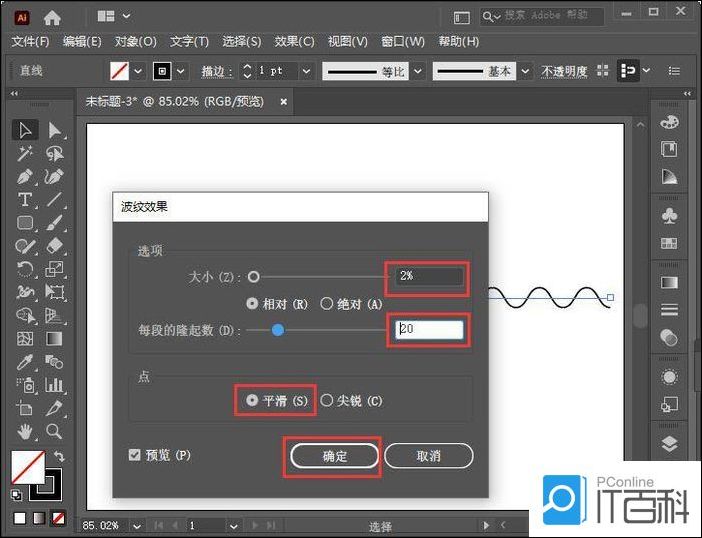Open the Color panel palette icon
This screenshot has height=538, width=702.
pyautogui.click(x=669, y=122)
